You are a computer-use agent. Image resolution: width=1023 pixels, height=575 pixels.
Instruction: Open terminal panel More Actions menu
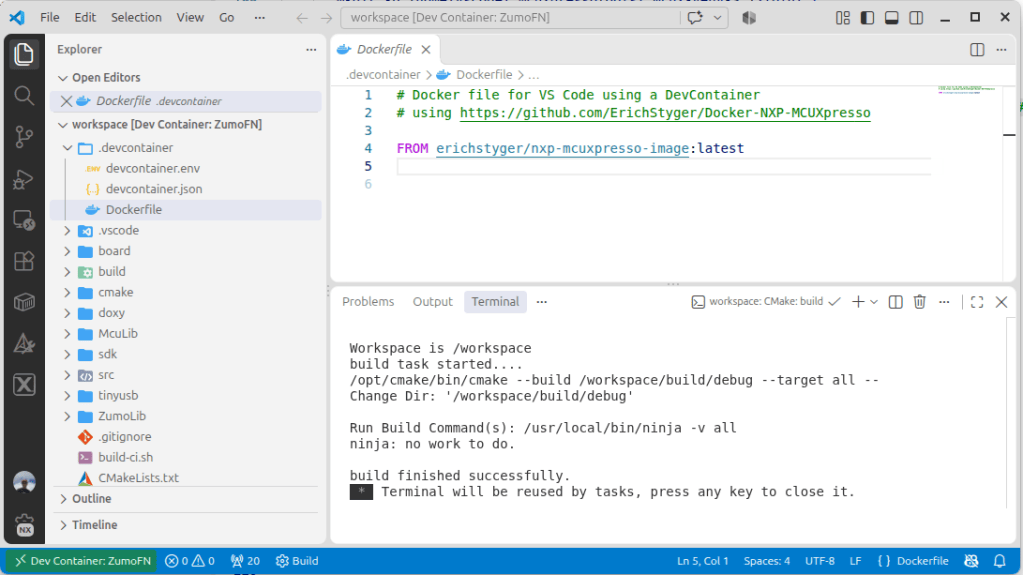944,302
